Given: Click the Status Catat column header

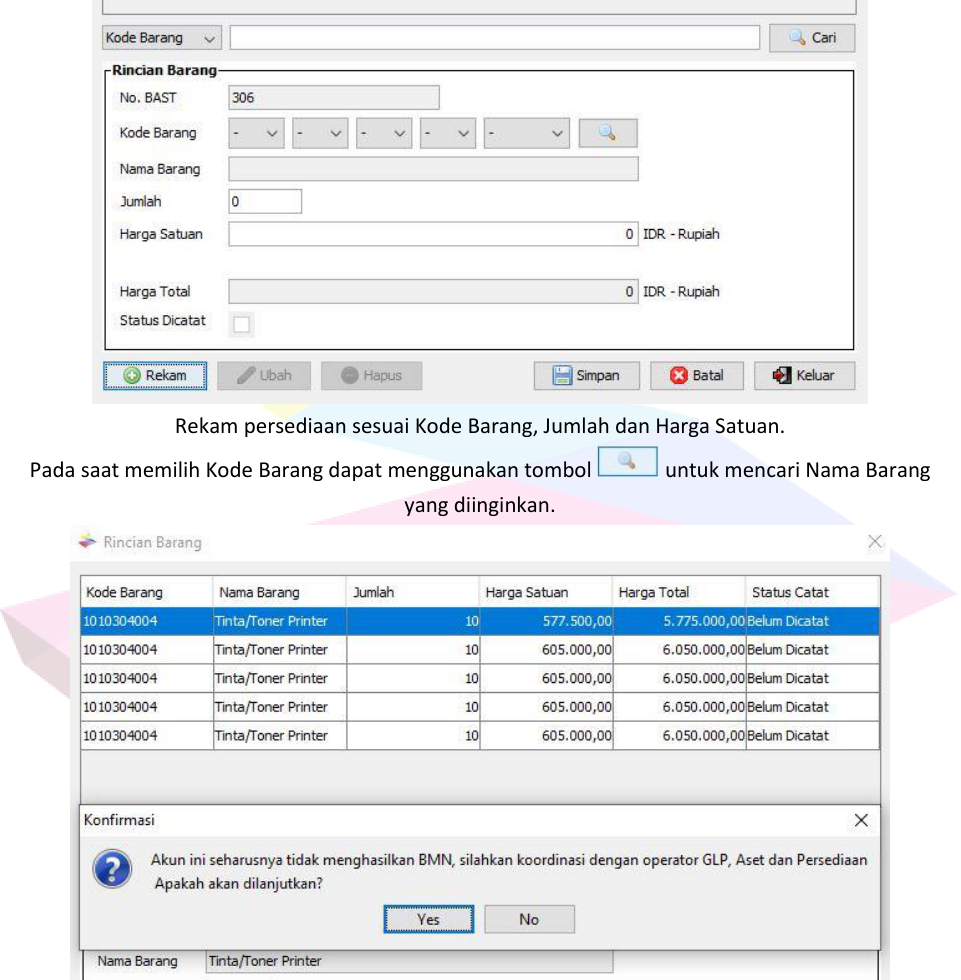Looking at the screenshot, I should pos(812,592).
